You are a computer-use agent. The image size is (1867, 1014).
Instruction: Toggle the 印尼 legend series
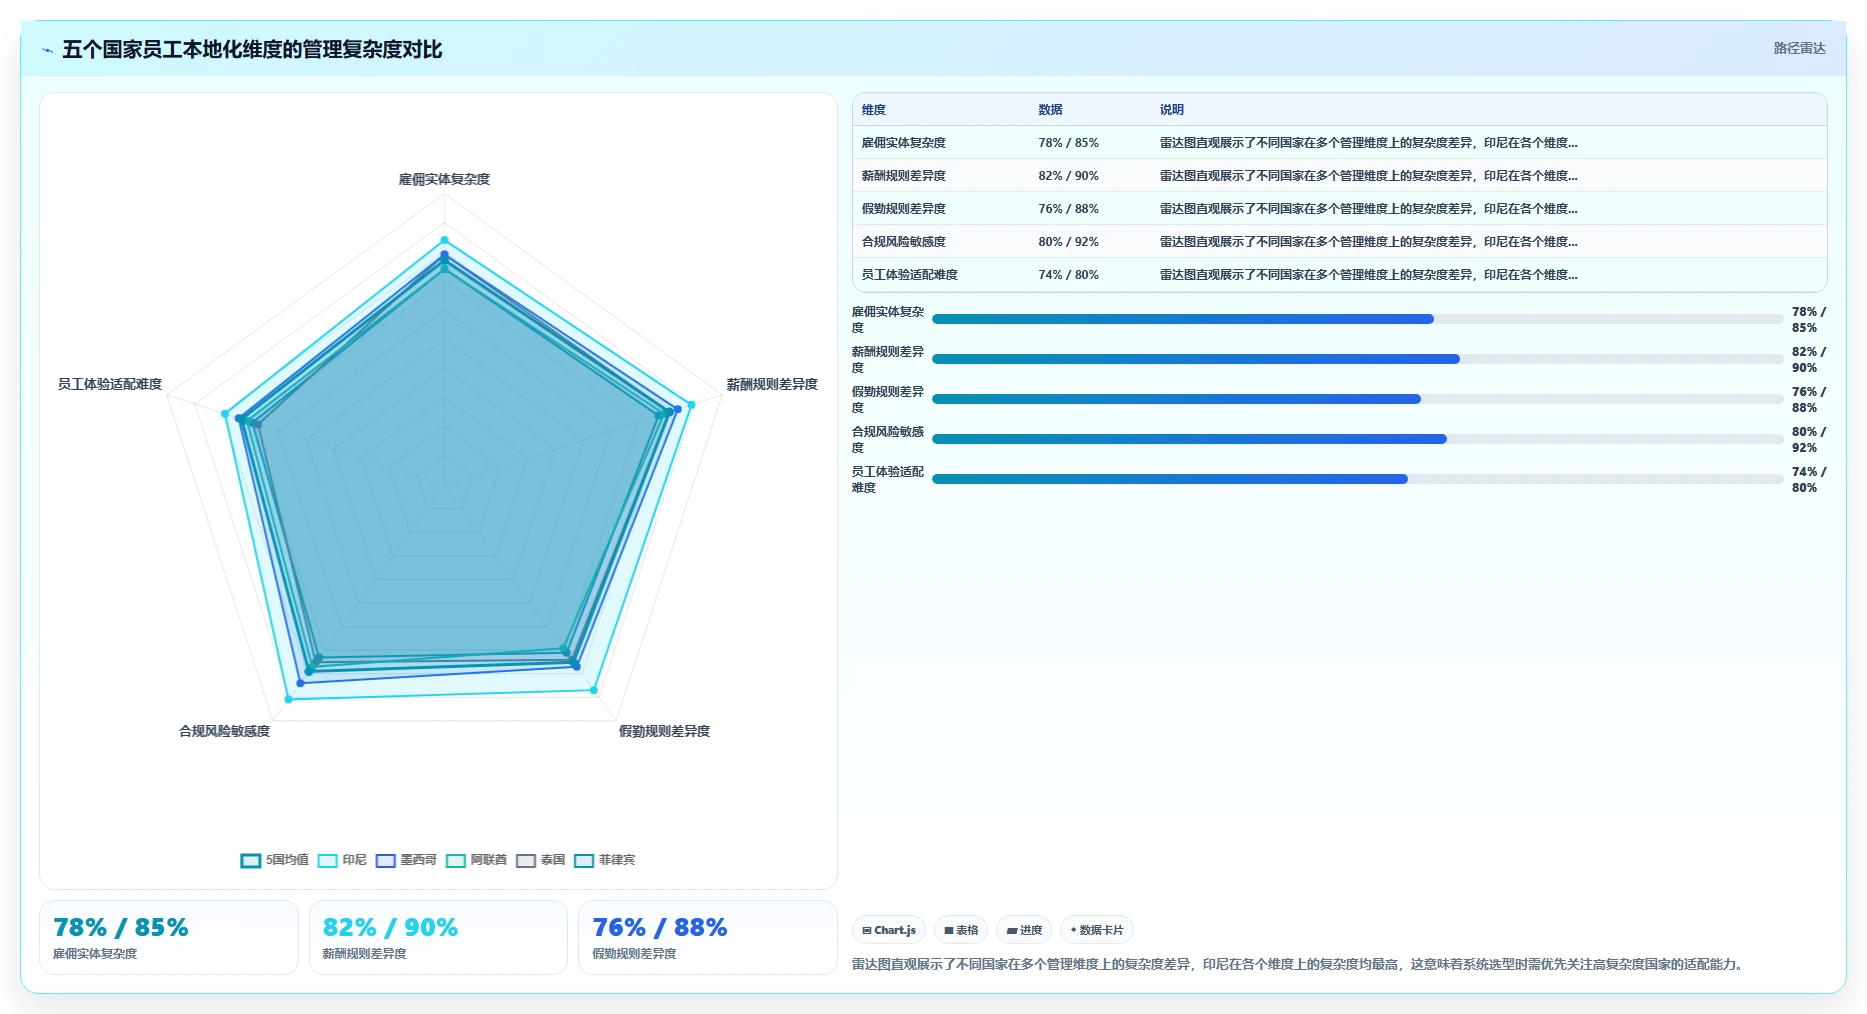(342, 860)
